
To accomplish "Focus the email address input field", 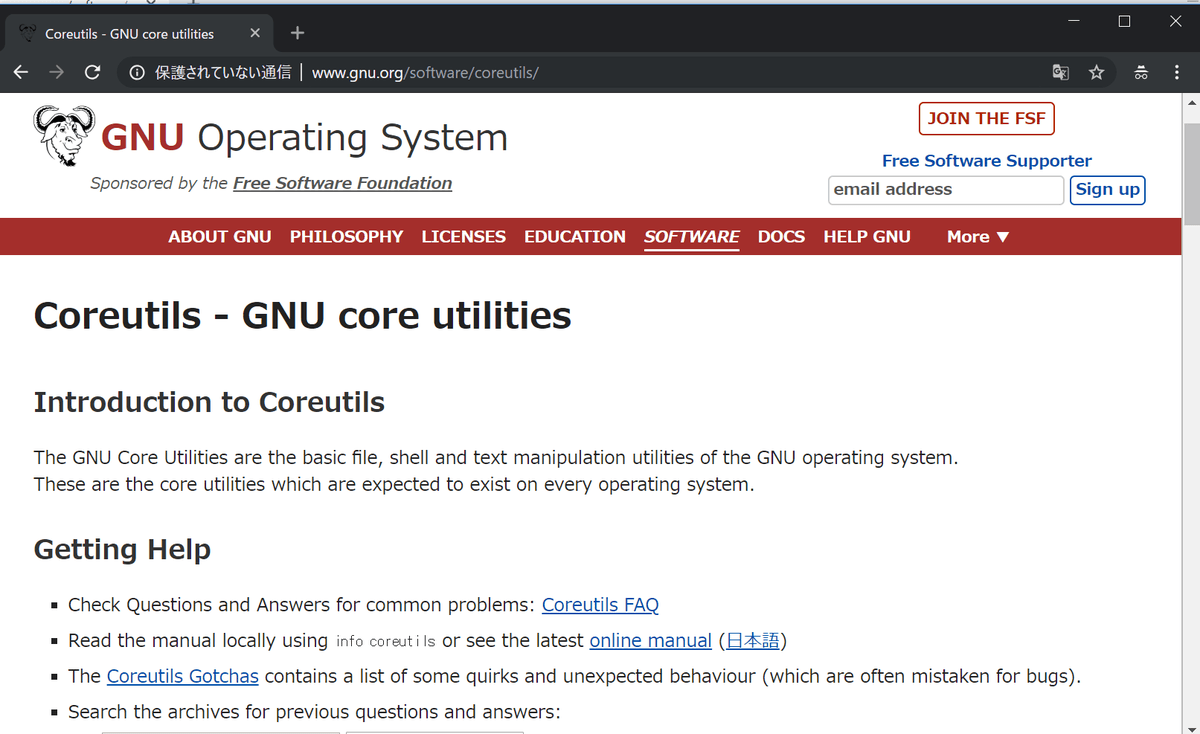I will [945, 190].
